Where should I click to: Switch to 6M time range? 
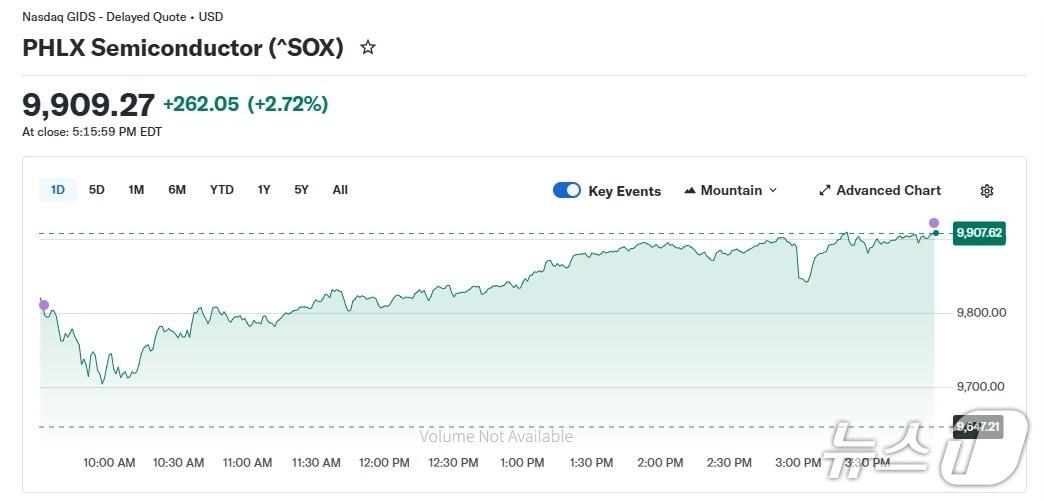pyautogui.click(x=177, y=189)
